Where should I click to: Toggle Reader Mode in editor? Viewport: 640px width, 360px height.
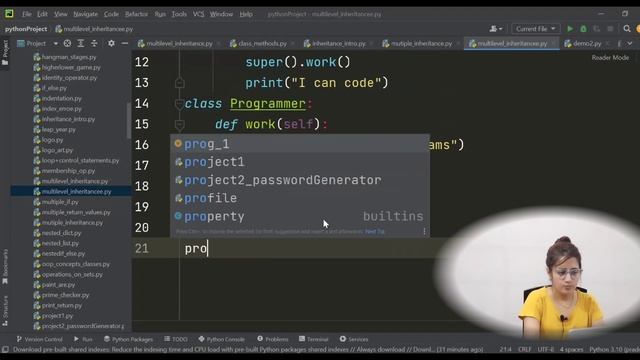pos(610,58)
